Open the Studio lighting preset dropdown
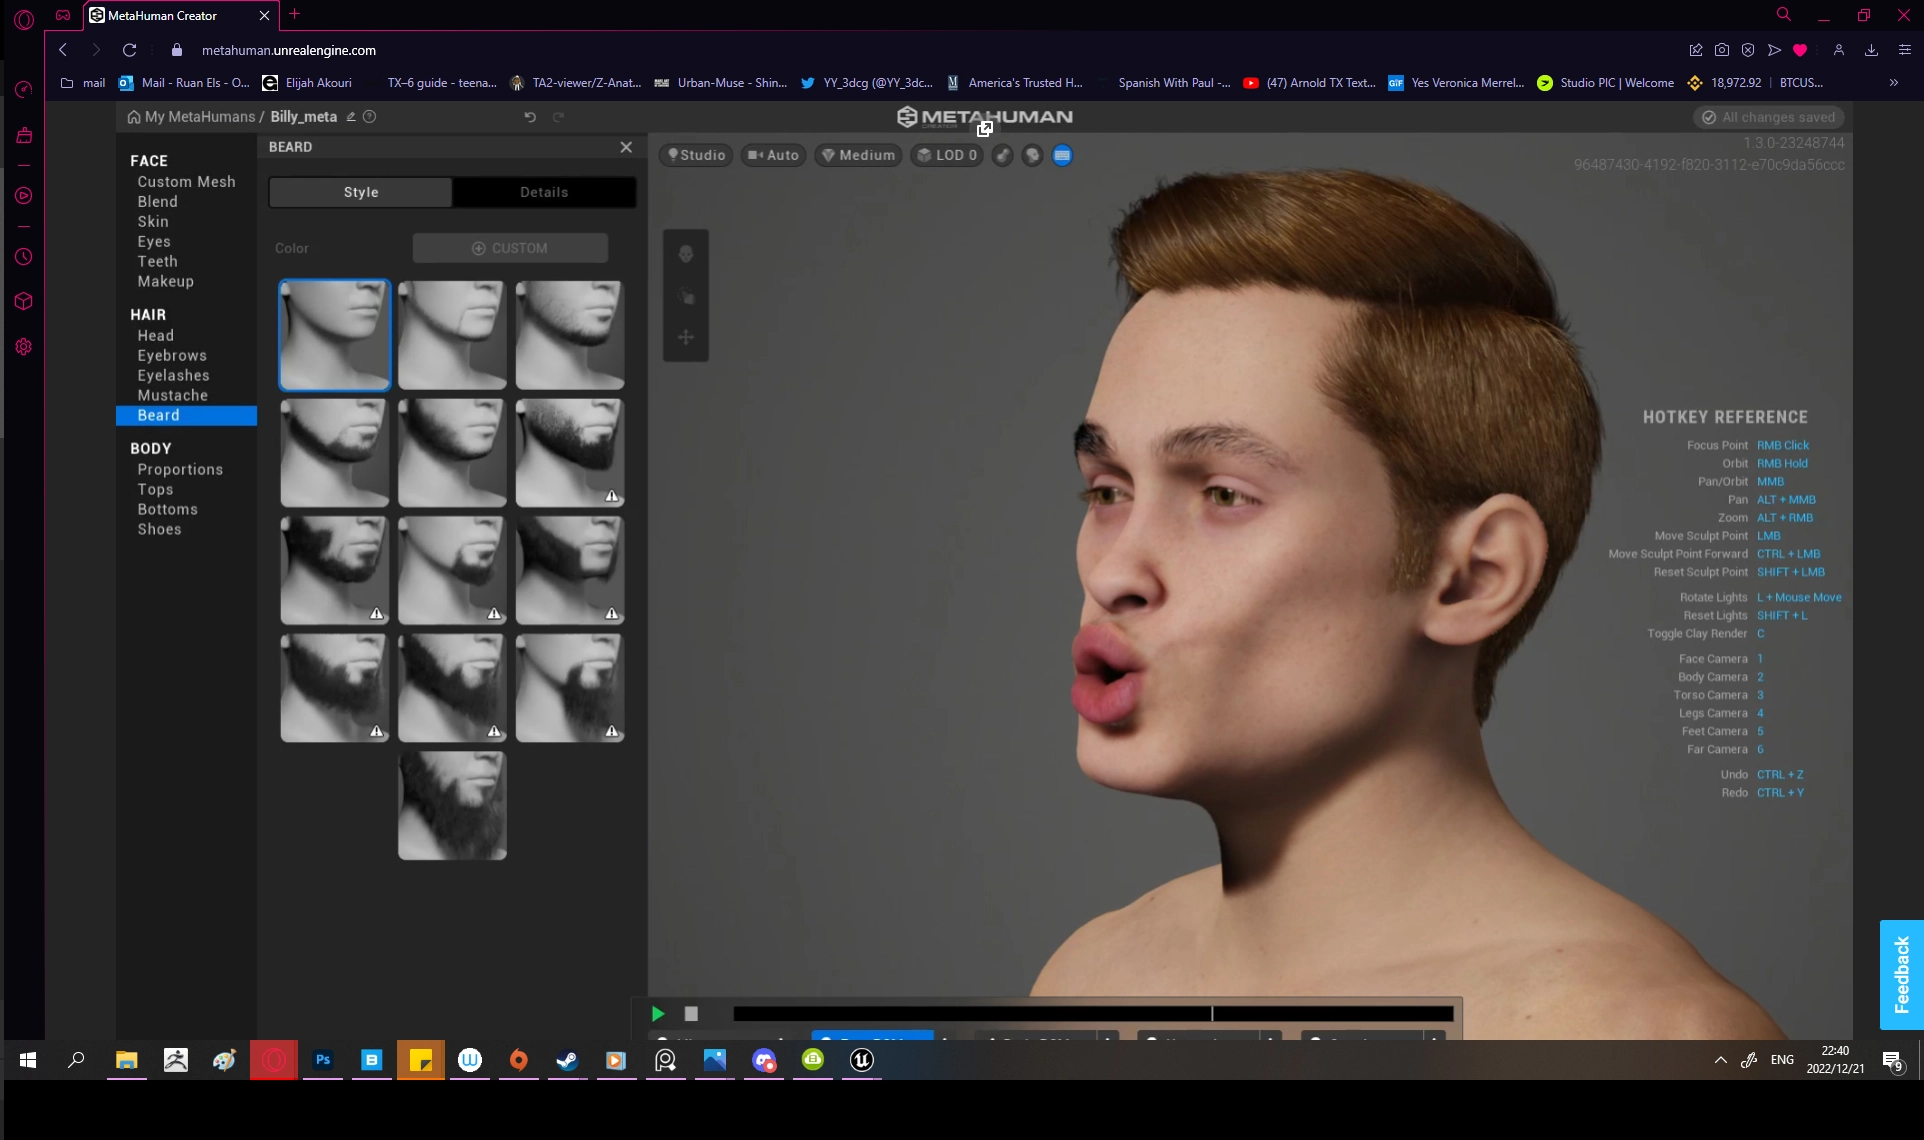The width and height of the screenshot is (1924, 1140). 696,155
